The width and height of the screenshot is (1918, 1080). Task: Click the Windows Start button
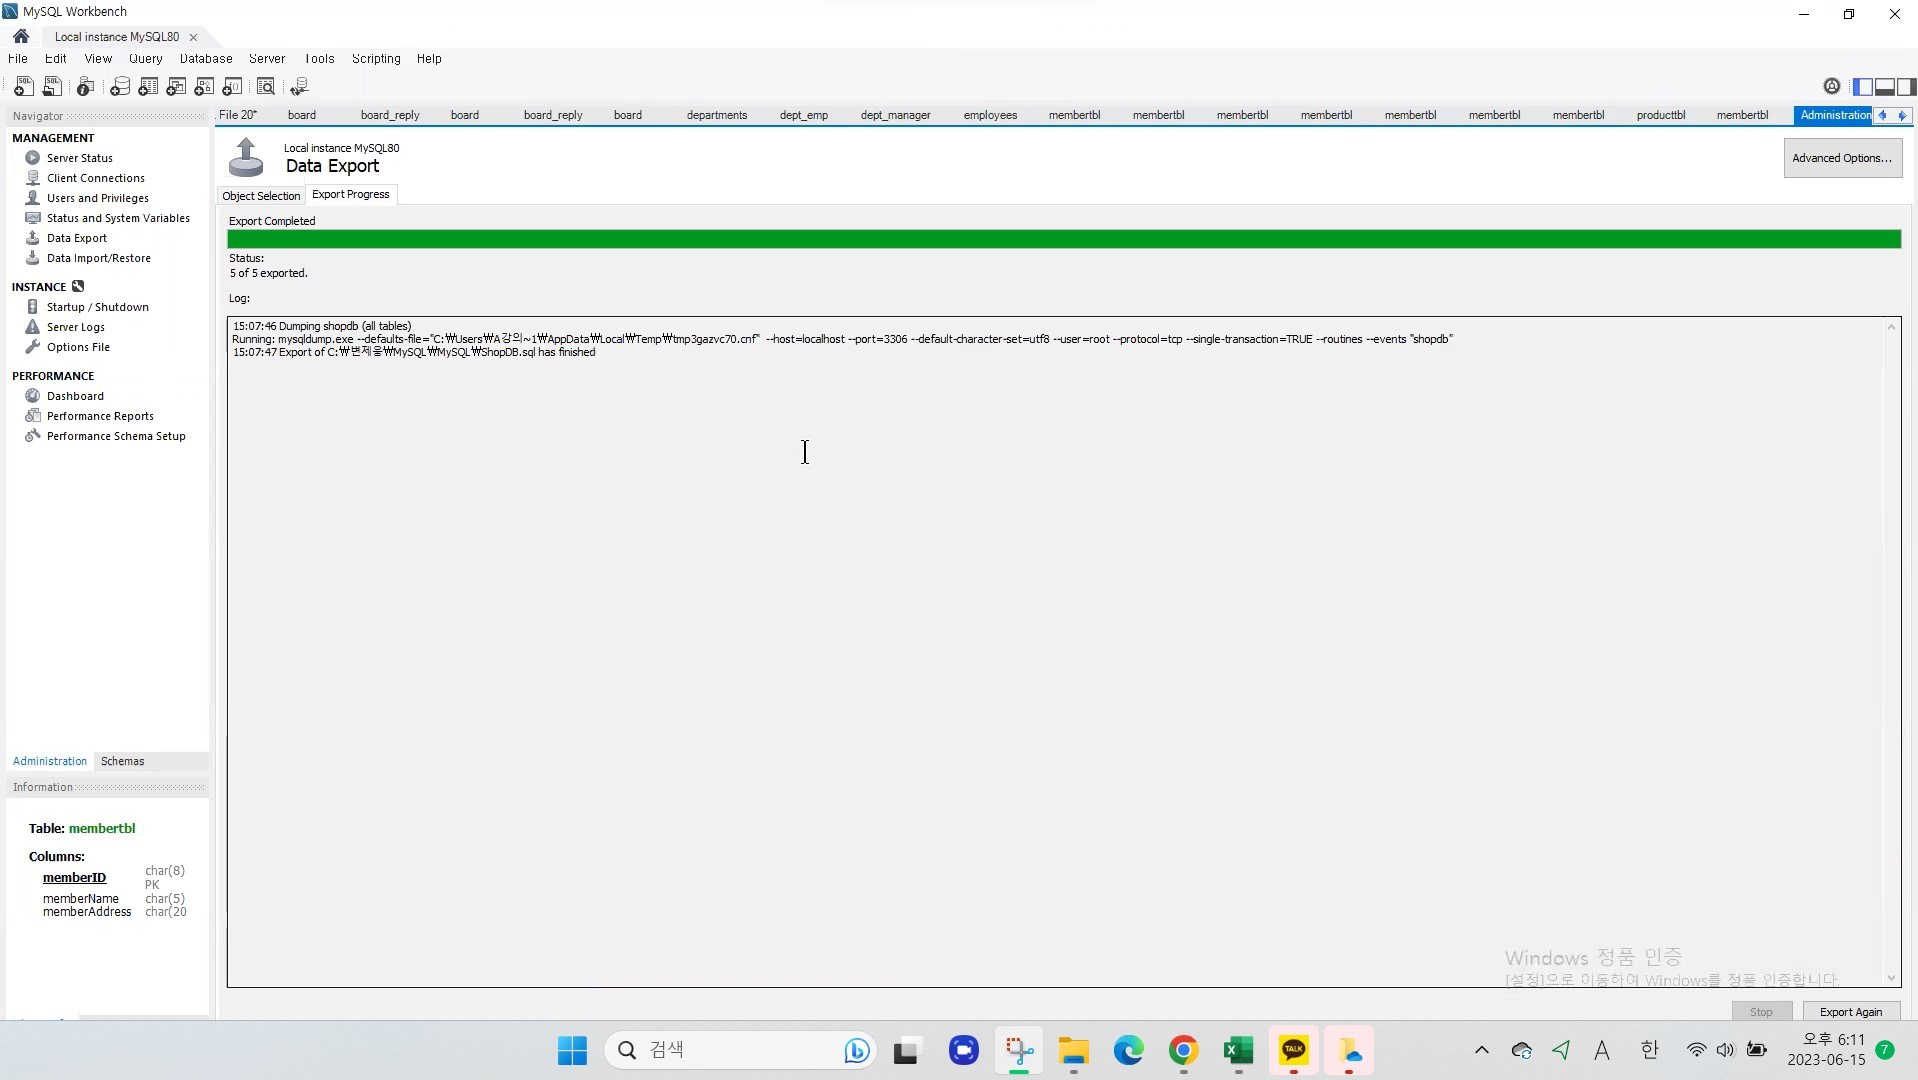tap(572, 1050)
